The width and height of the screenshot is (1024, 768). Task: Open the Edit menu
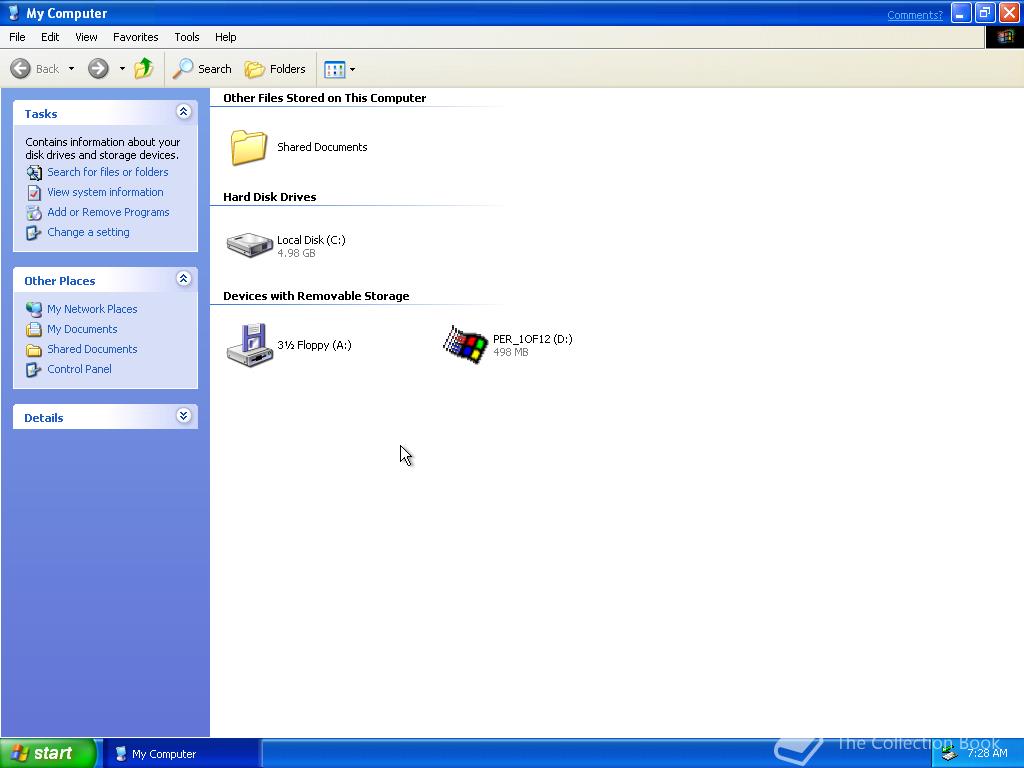[x=50, y=37]
